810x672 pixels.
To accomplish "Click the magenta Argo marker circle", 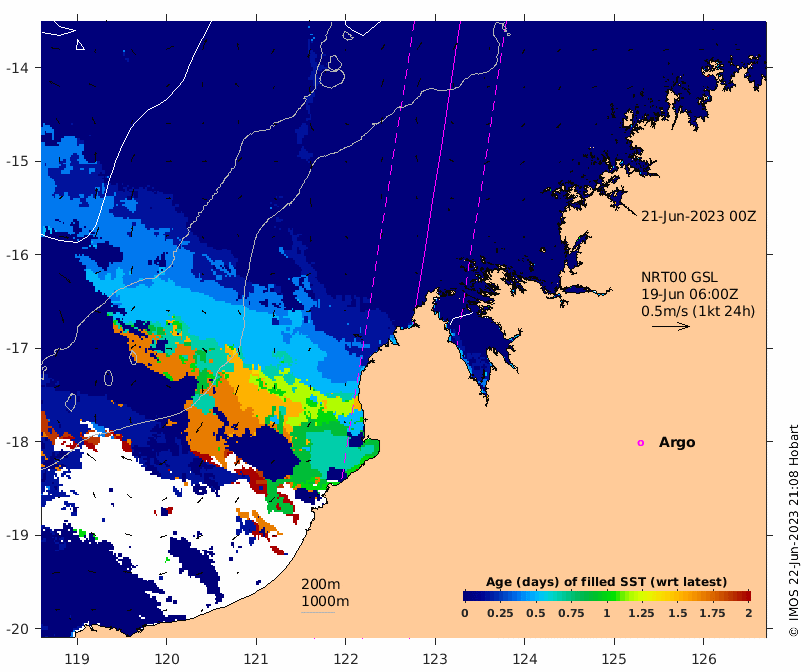I will (641, 443).
